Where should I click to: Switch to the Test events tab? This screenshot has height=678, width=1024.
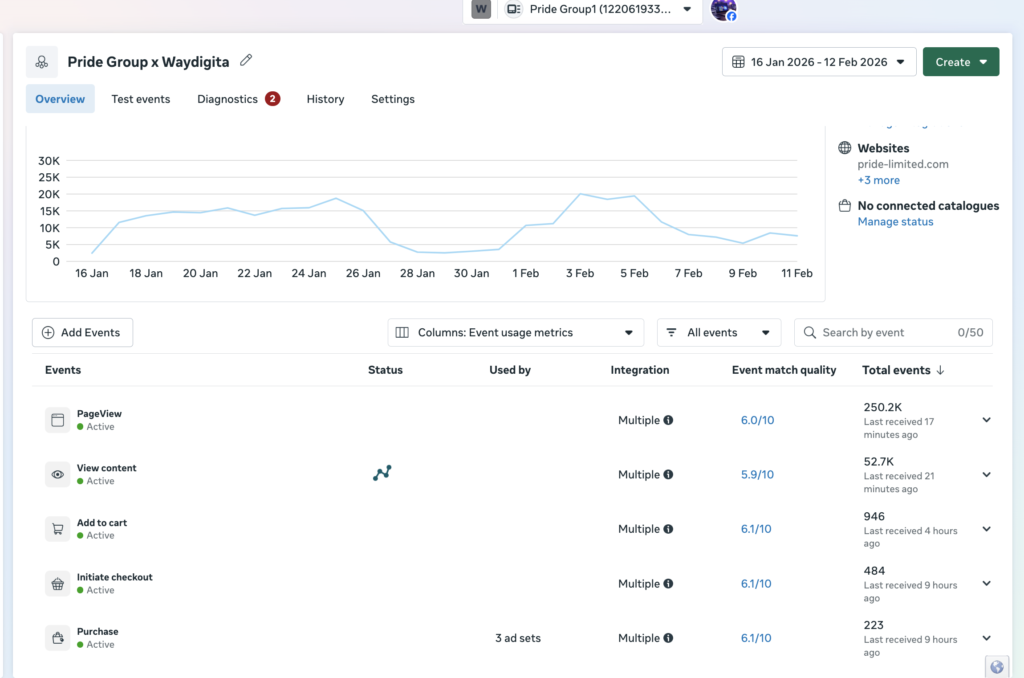point(140,99)
